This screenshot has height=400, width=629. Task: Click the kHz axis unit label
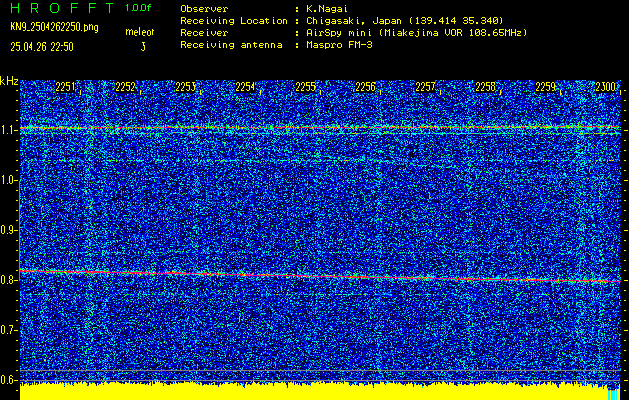coord(9,81)
